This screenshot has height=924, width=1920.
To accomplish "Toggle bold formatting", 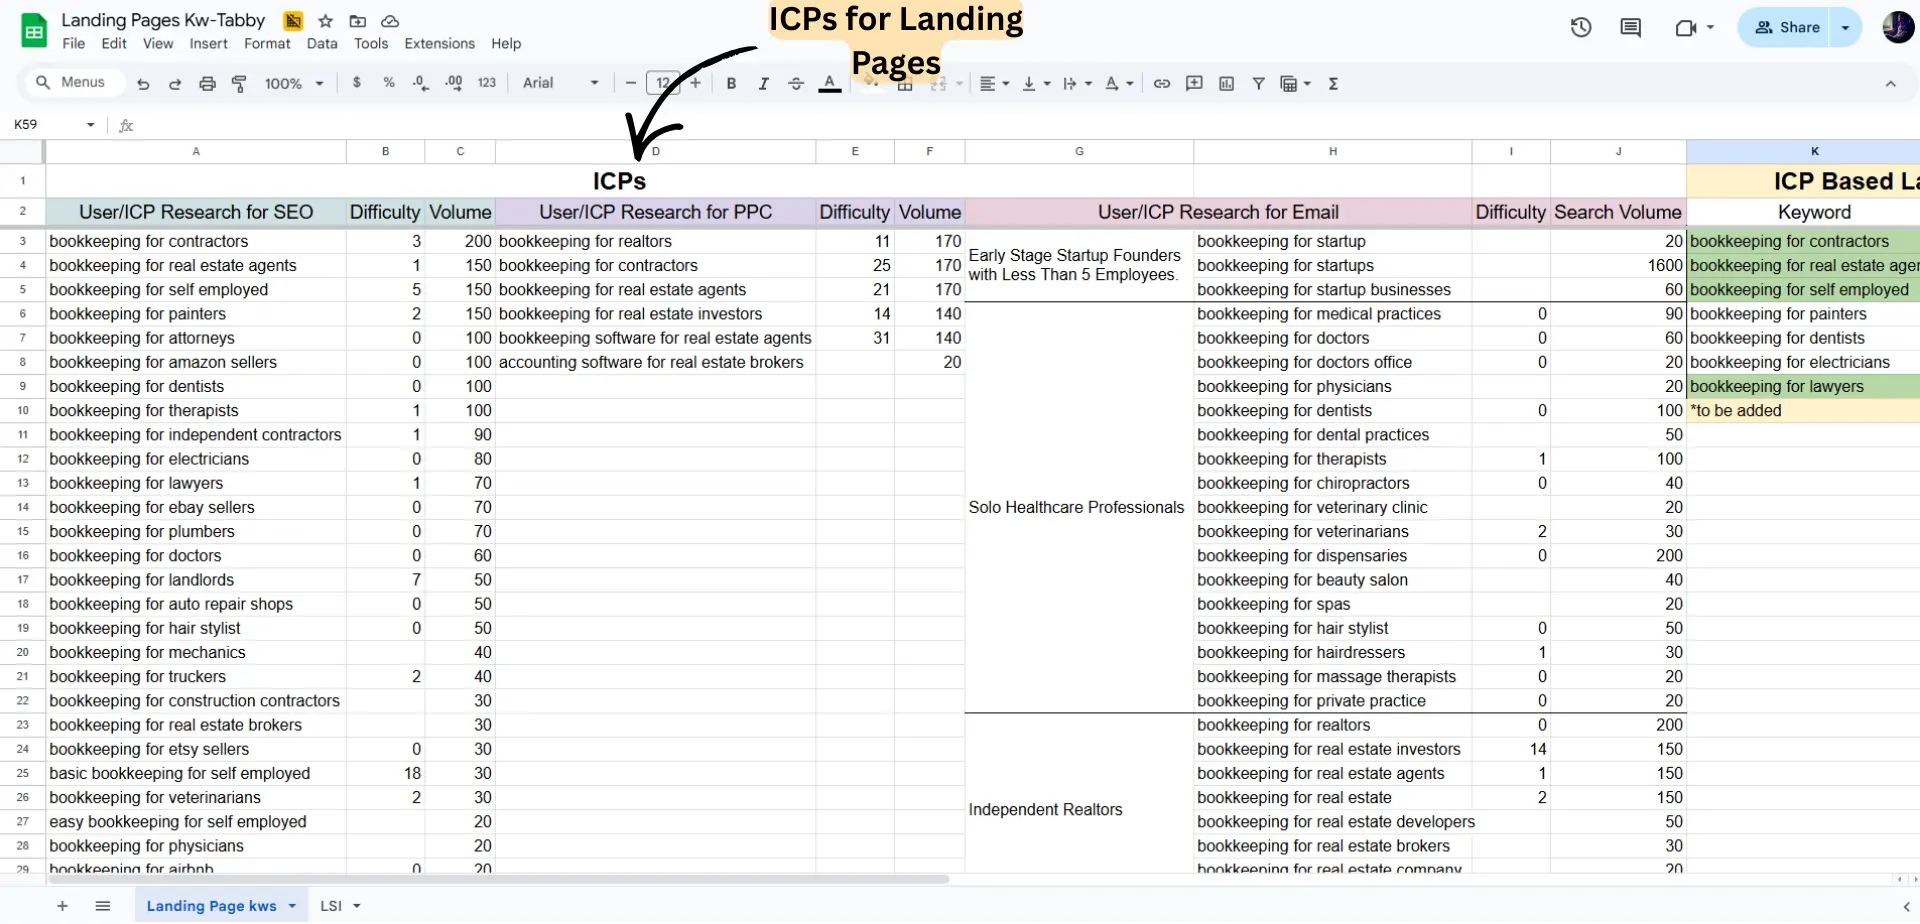I will coord(731,83).
